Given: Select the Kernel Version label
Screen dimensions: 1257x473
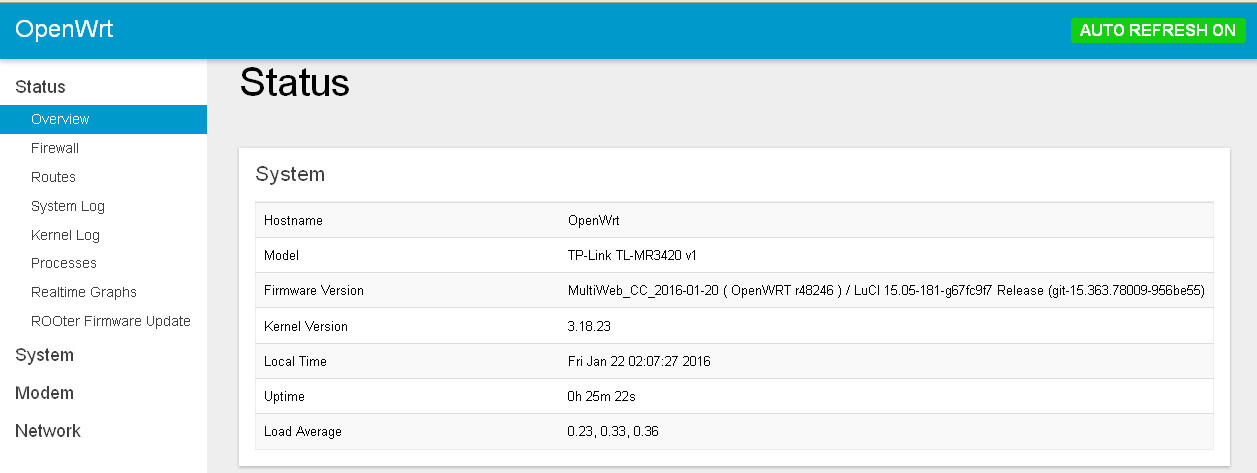Looking at the screenshot, I should click(306, 326).
